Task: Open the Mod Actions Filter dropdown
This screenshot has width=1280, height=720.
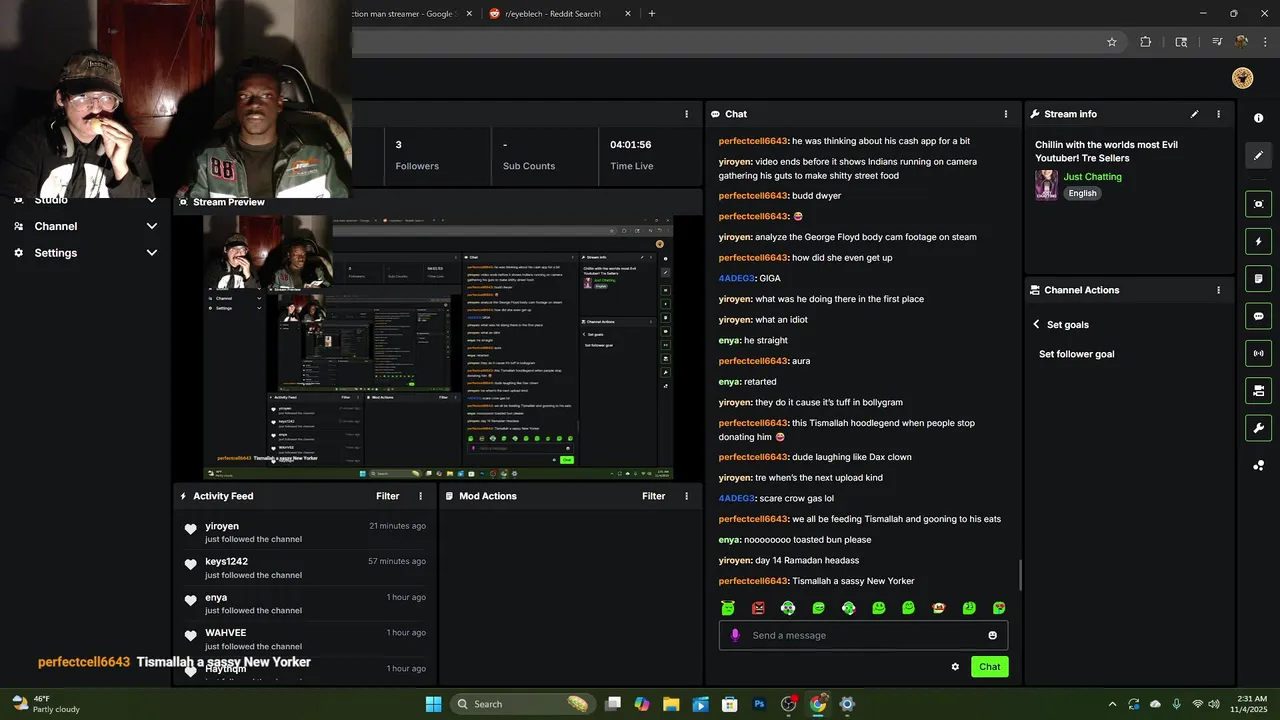Action: tap(654, 496)
